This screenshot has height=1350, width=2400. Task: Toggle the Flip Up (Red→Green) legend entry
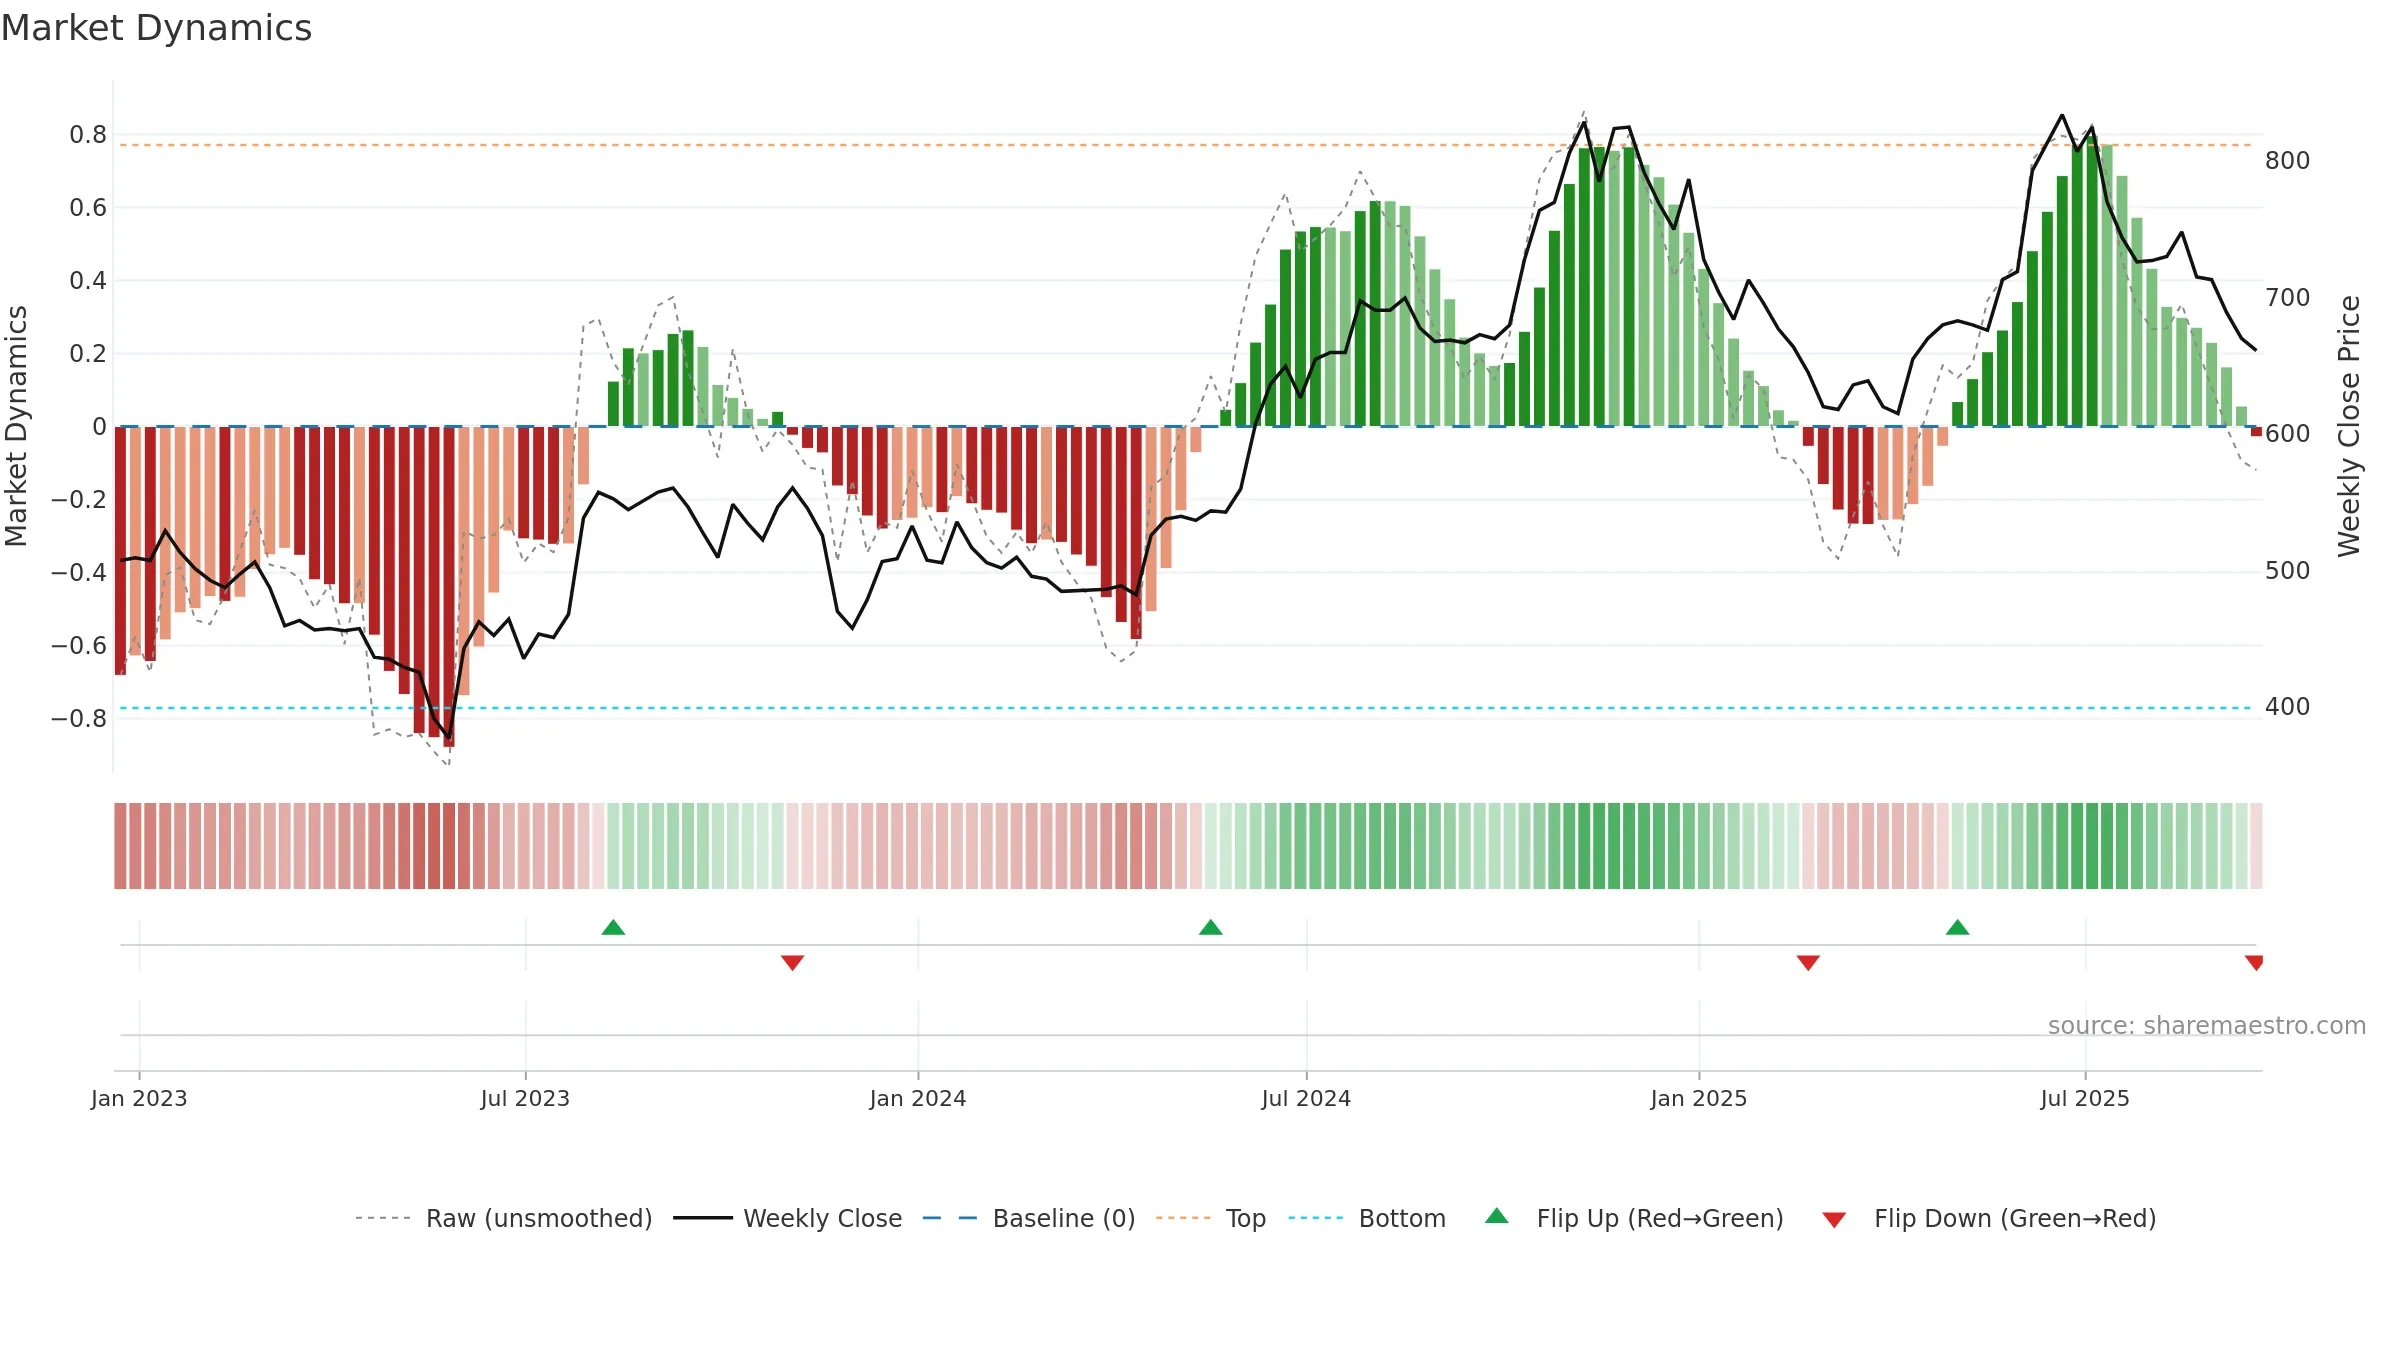[x=1634, y=1218]
